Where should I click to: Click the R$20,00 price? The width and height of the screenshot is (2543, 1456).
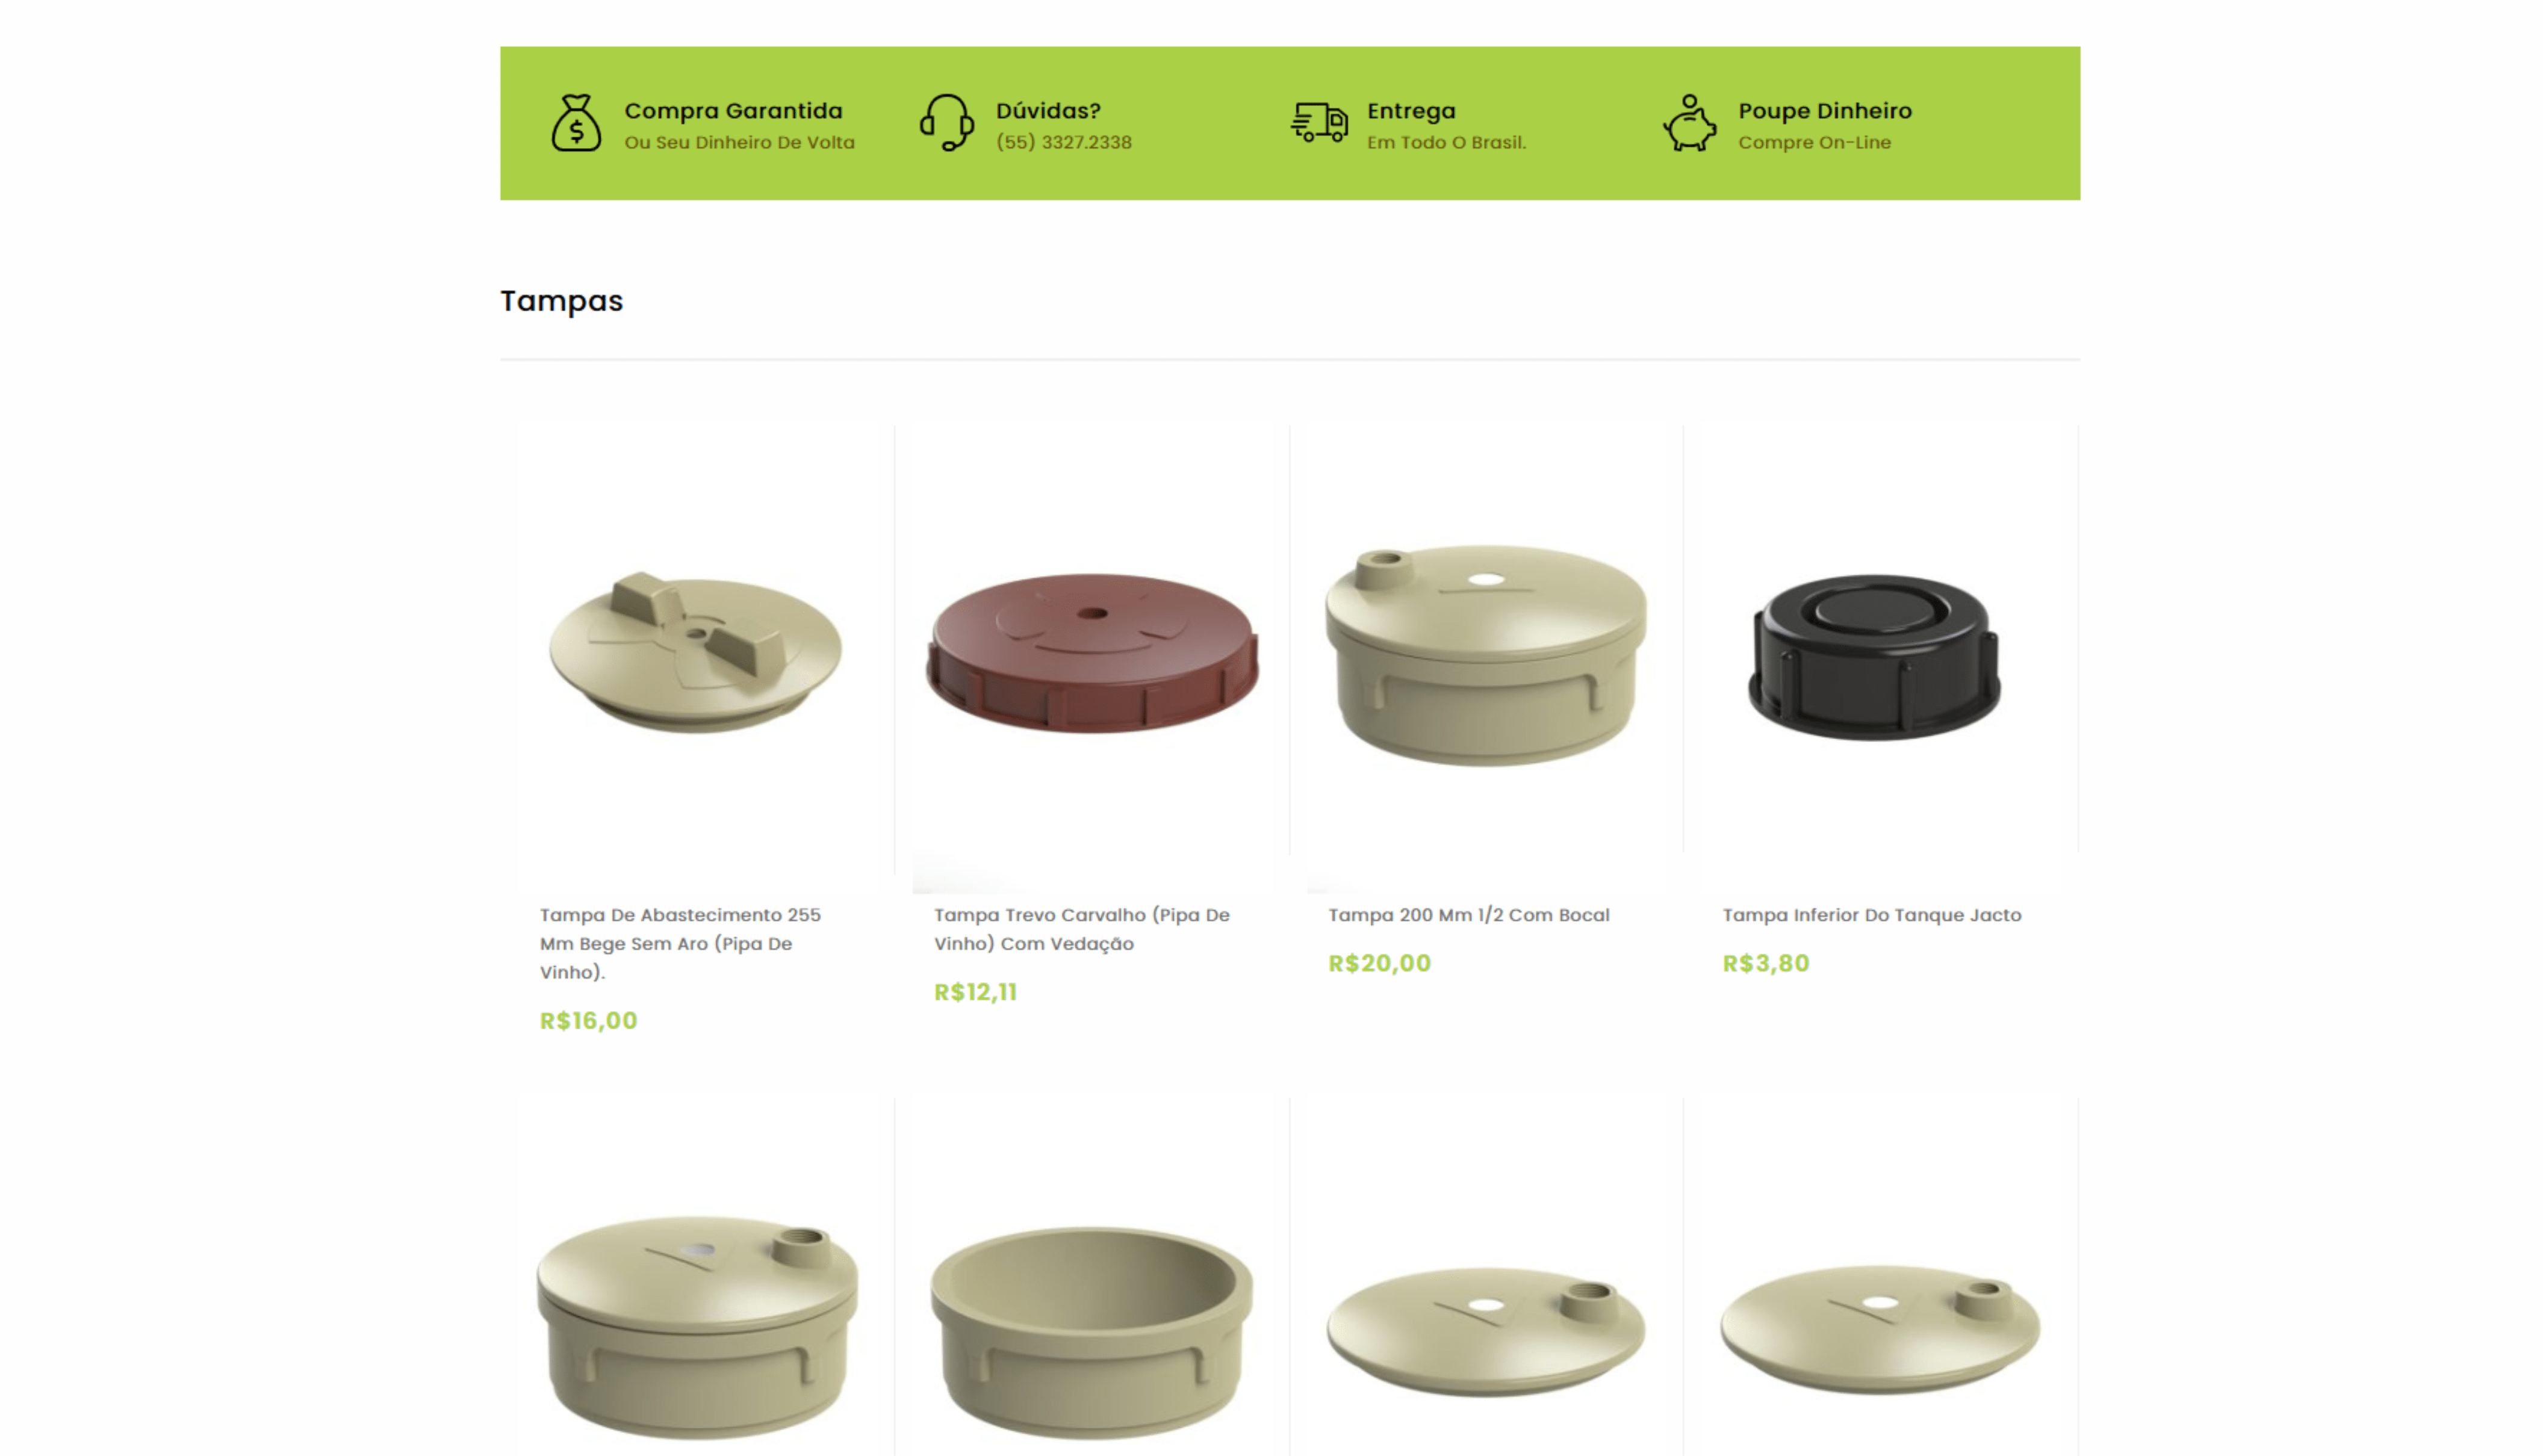click(x=1379, y=963)
